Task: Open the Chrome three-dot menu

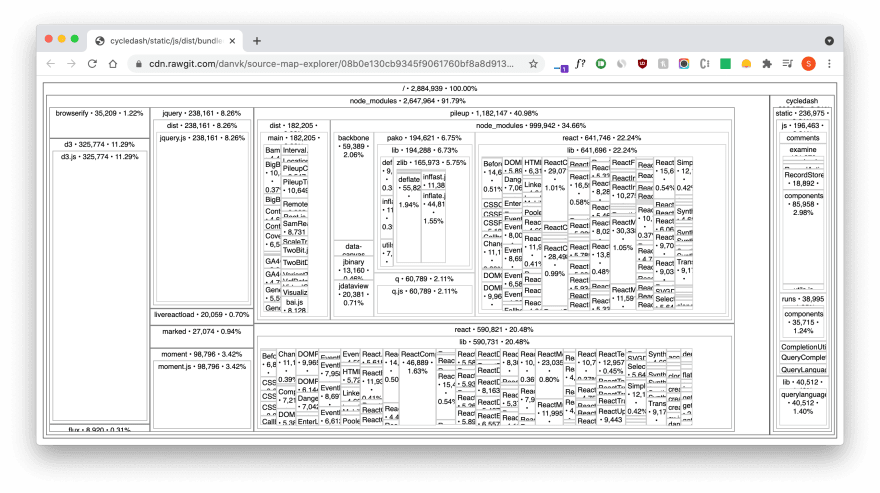Action: coord(829,64)
